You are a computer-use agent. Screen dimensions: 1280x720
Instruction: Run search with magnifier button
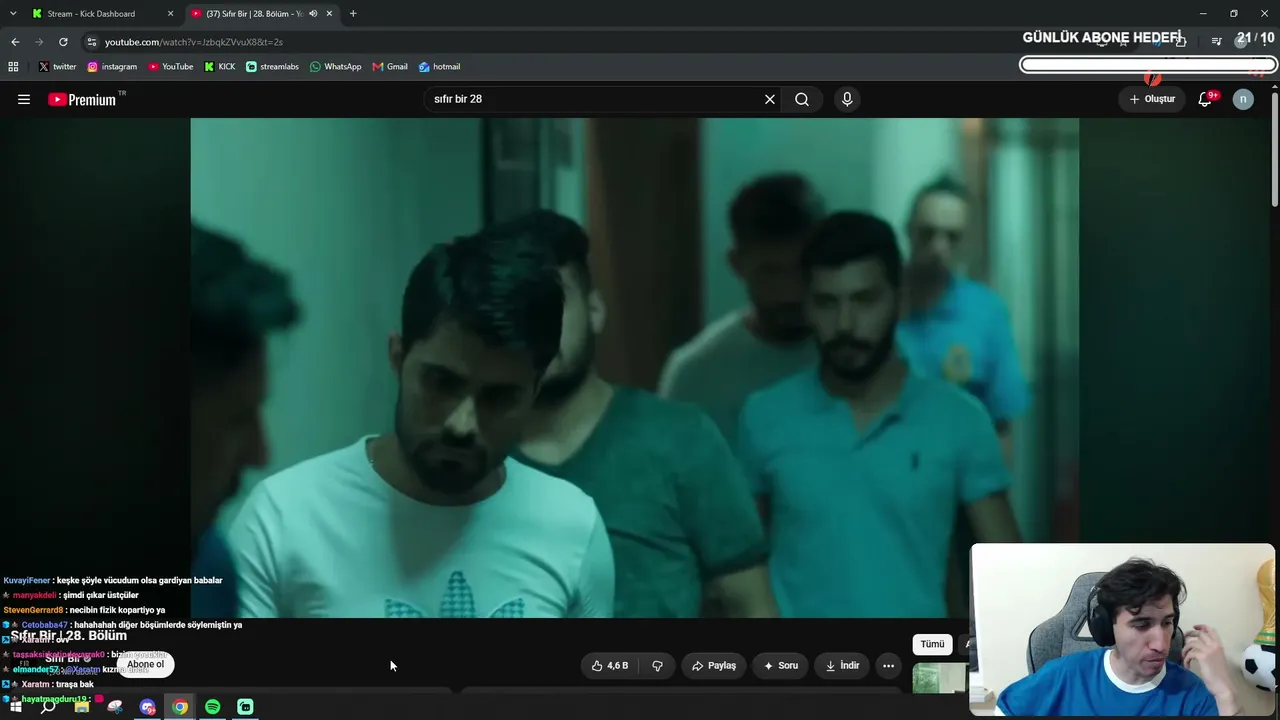click(802, 99)
